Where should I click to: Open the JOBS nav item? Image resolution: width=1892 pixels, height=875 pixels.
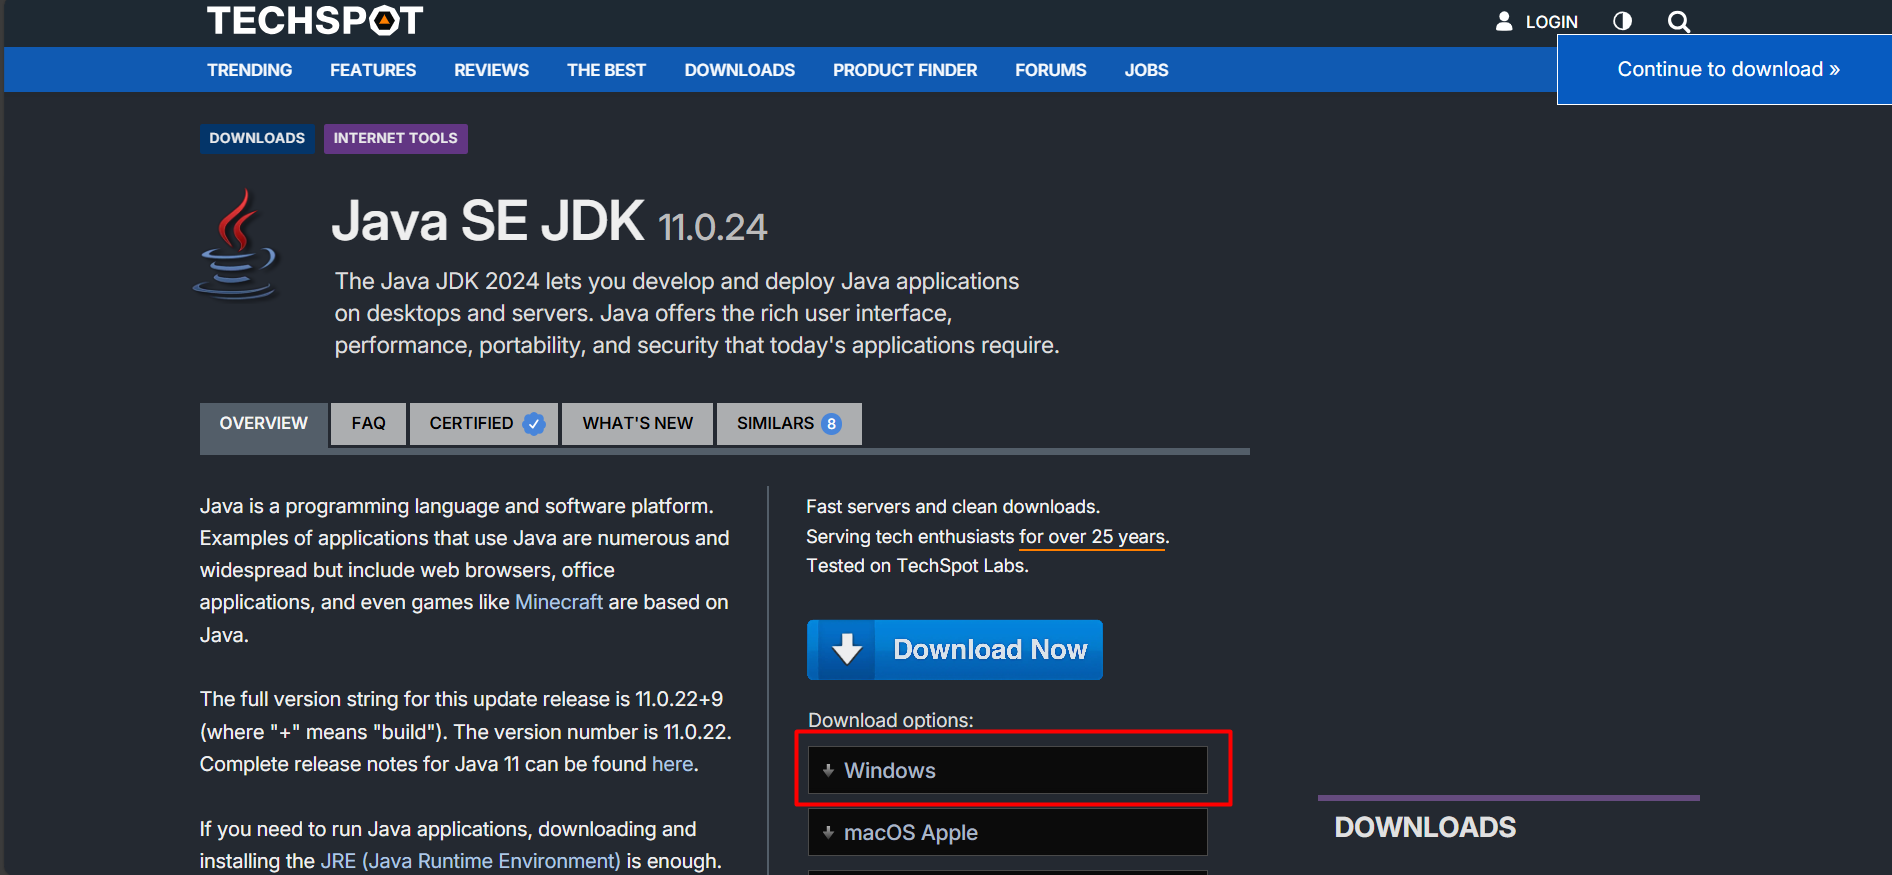[x=1146, y=70]
